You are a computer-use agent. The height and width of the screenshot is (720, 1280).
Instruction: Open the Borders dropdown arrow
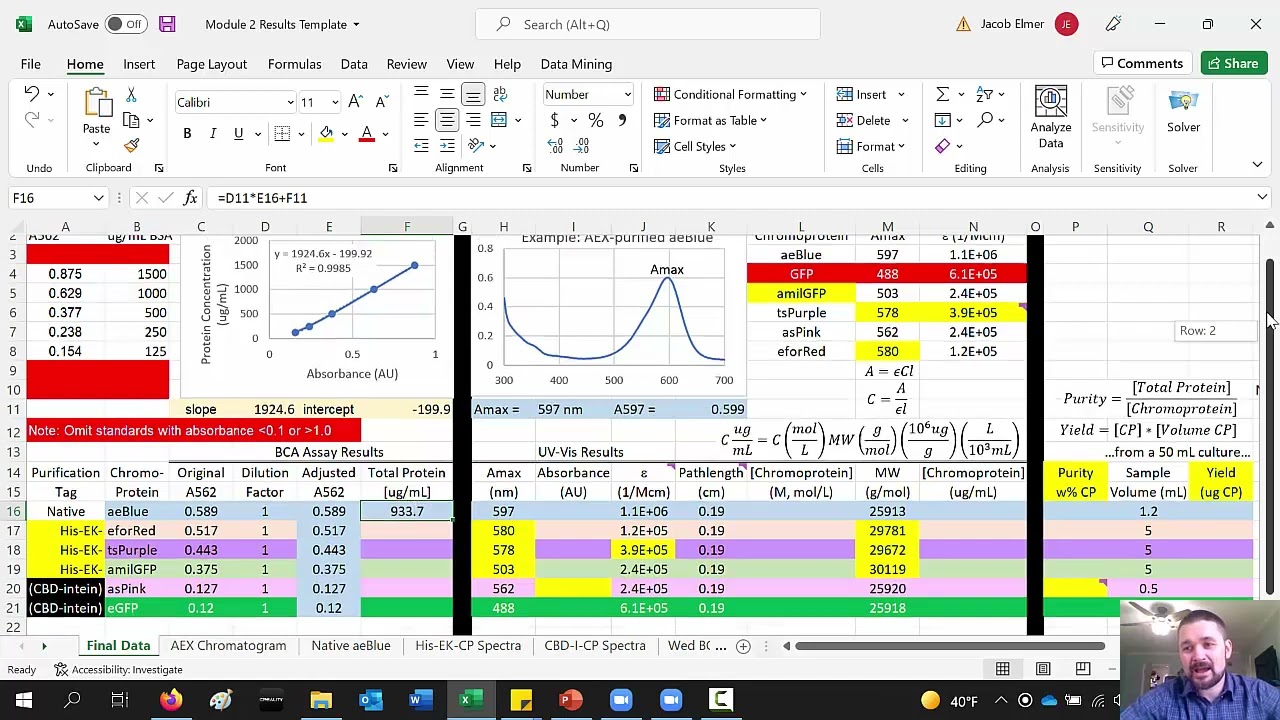pos(302,134)
